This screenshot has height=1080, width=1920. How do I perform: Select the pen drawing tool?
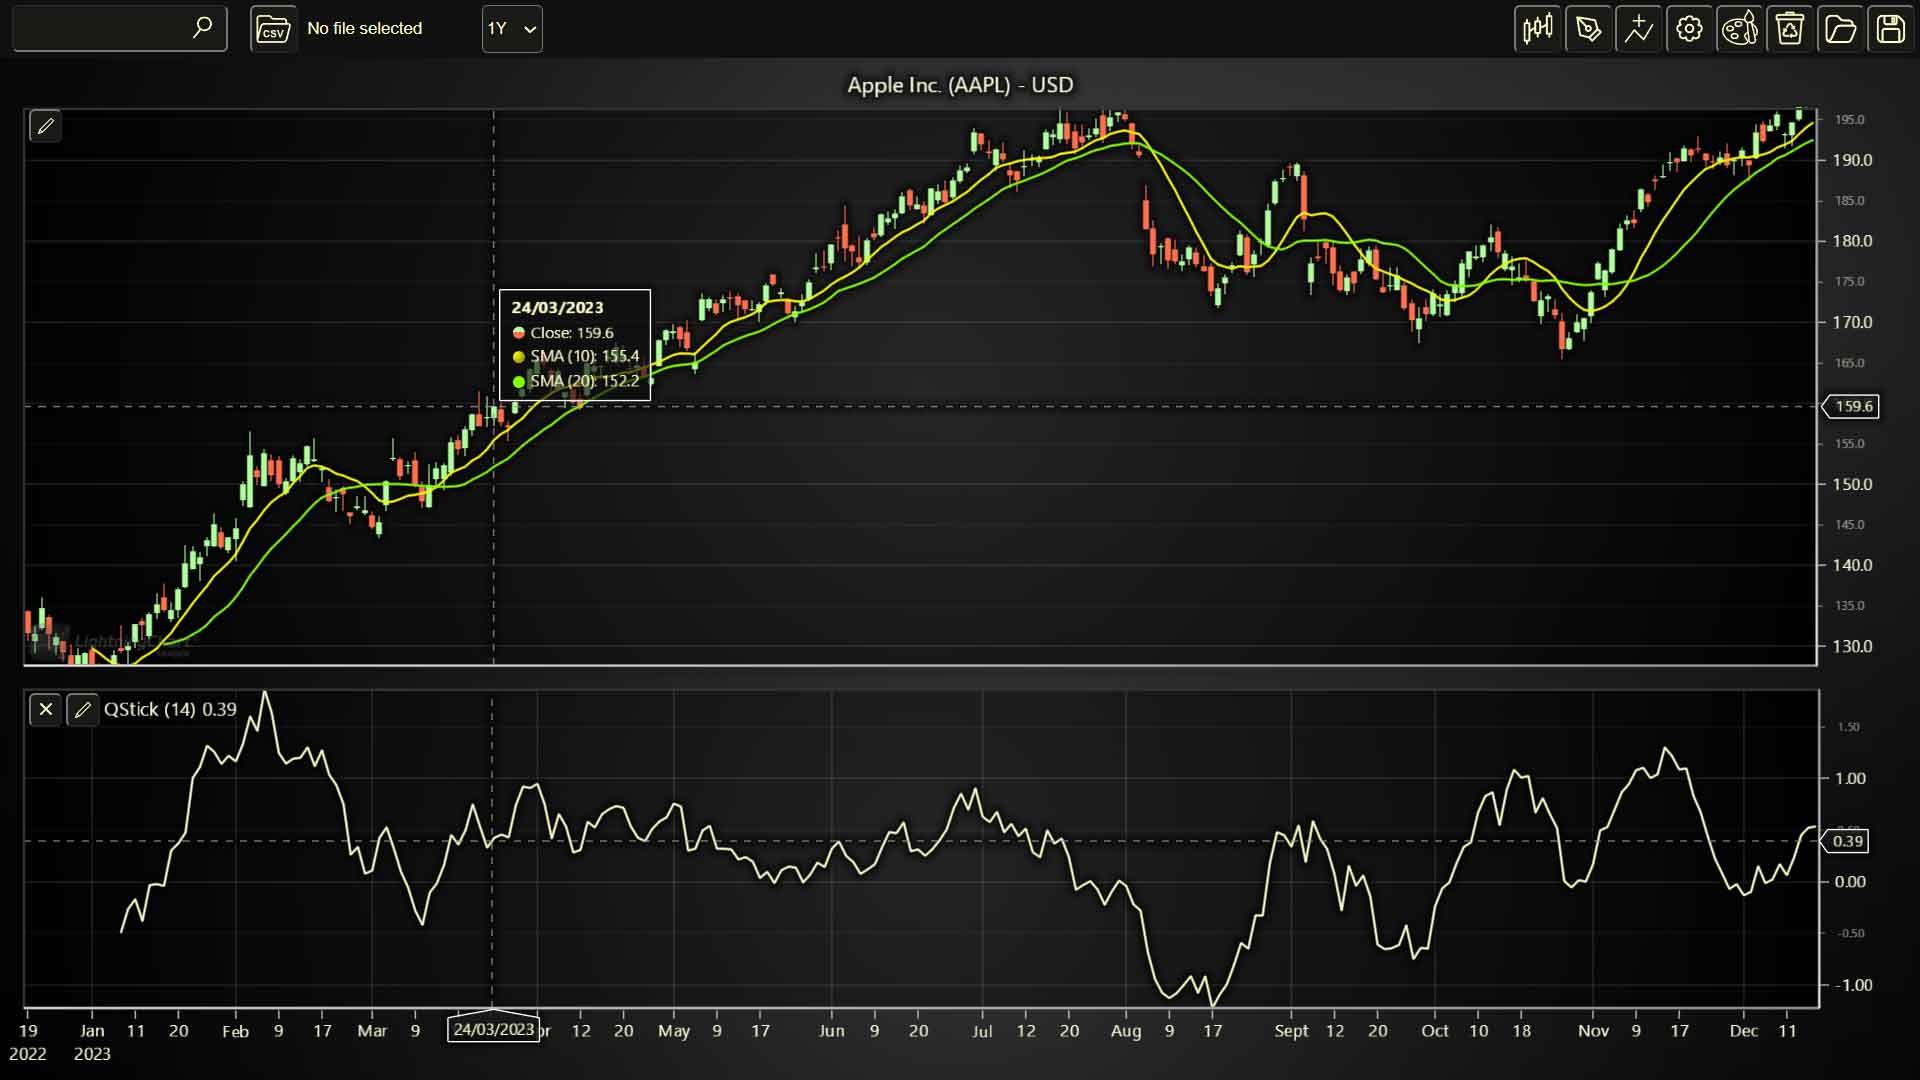click(x=1588, y=29)
